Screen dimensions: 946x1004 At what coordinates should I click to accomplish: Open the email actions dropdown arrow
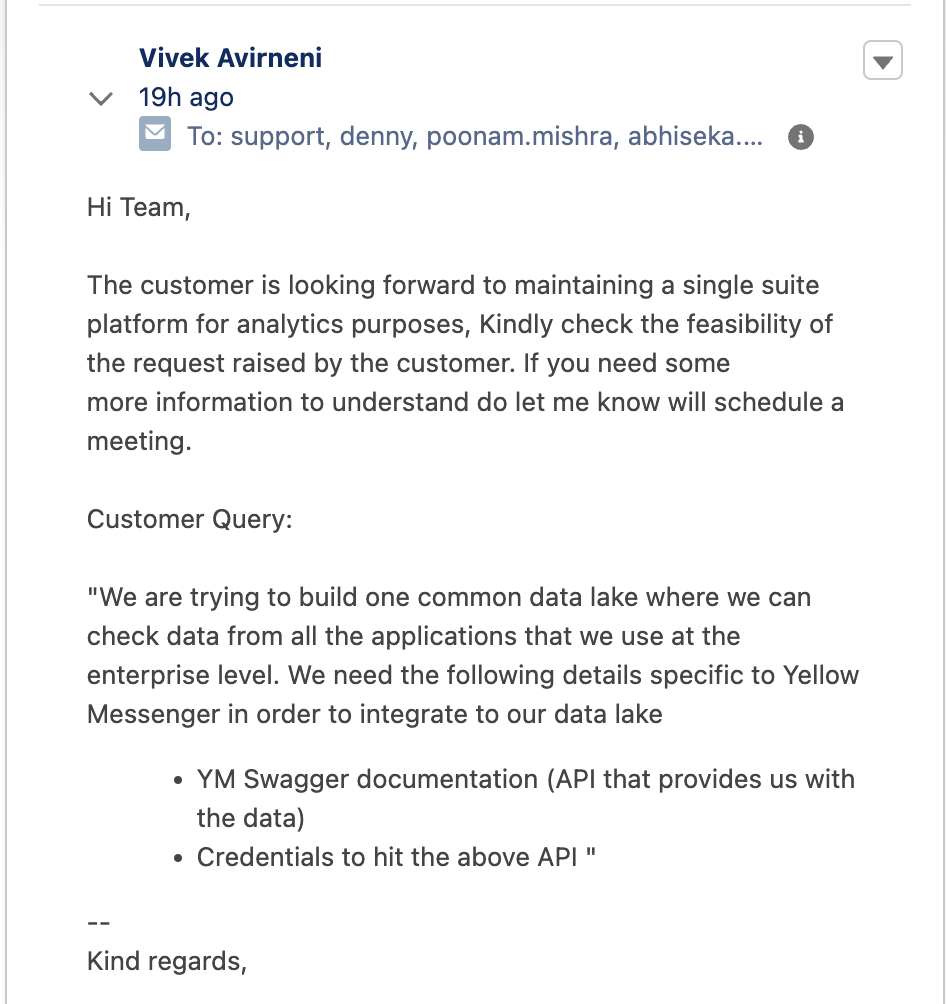882,61
